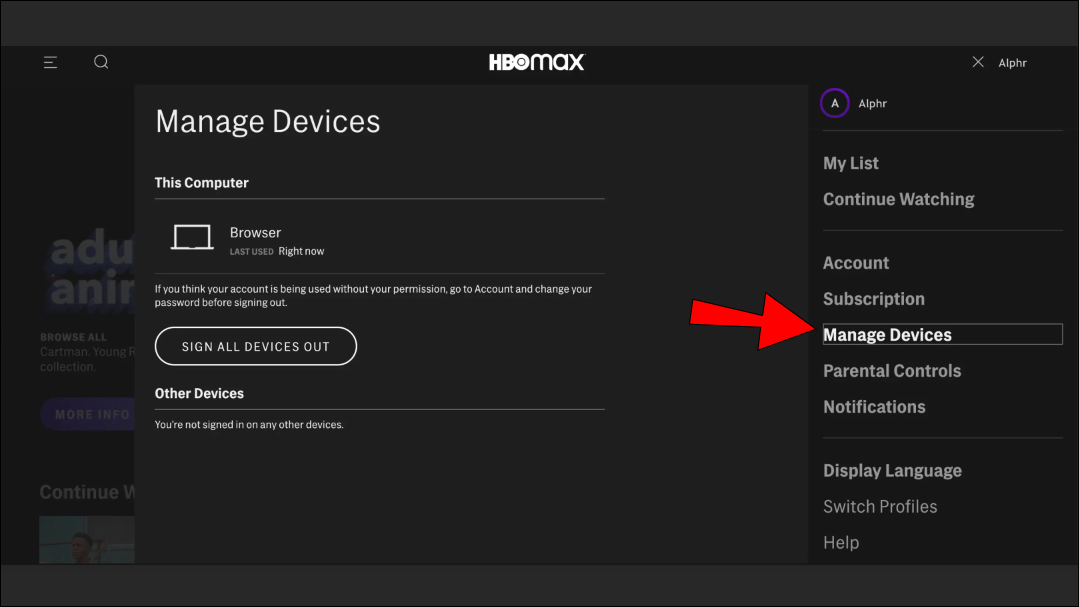Open Switch Profiles
Viewport: 1079px width, 607px height.
click(x=880, y=506)
